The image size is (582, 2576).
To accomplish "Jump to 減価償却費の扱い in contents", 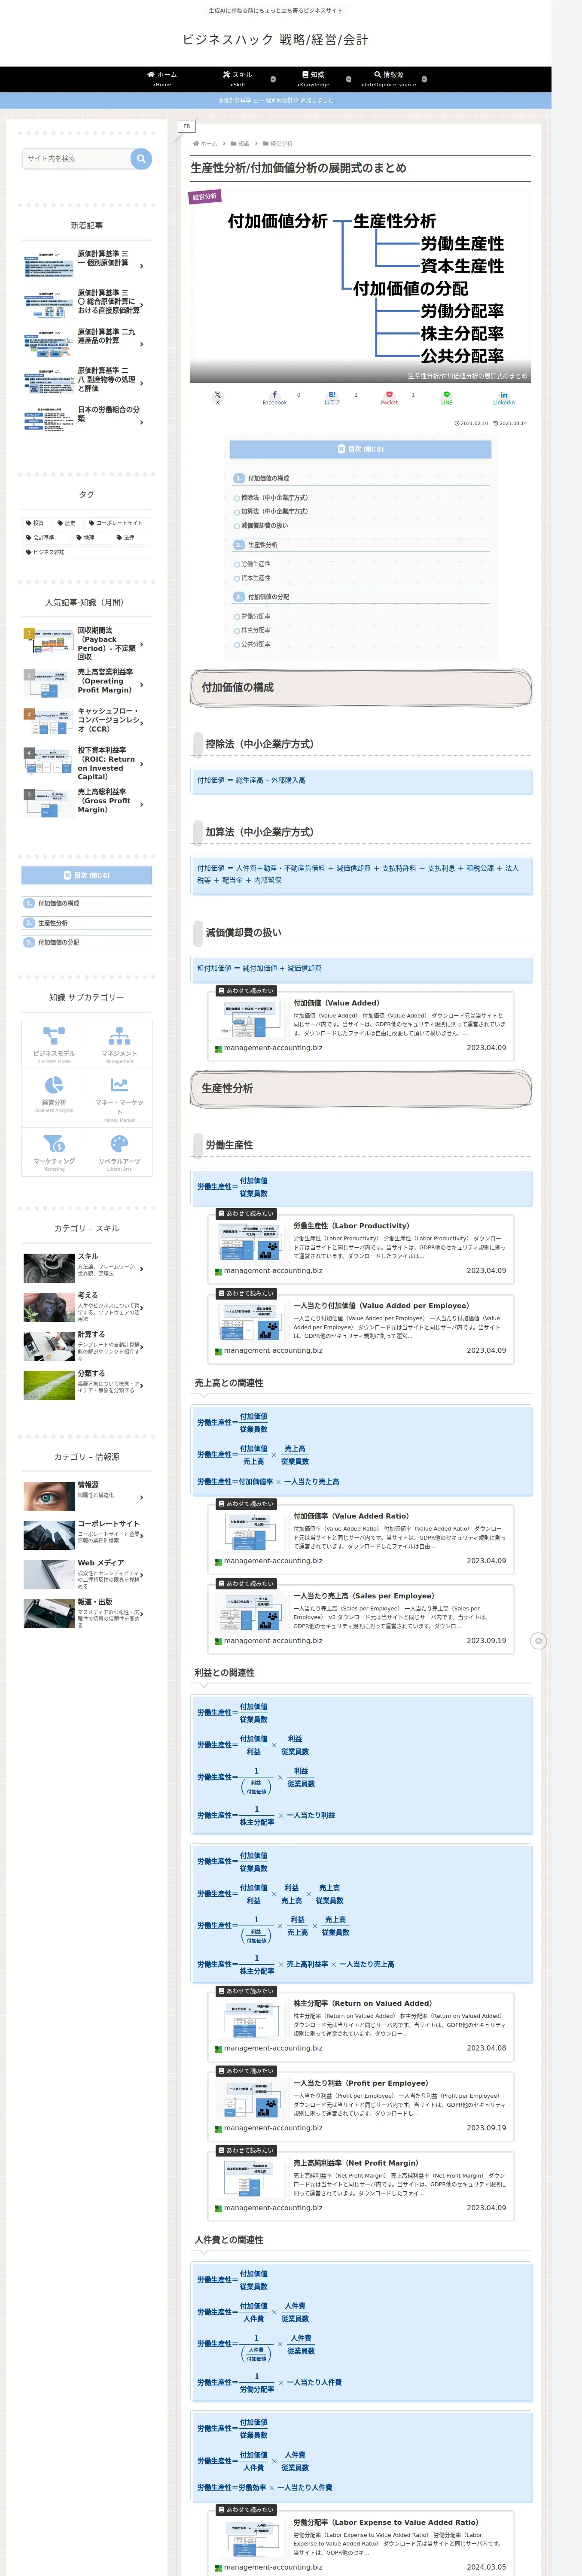I will 264,525.
